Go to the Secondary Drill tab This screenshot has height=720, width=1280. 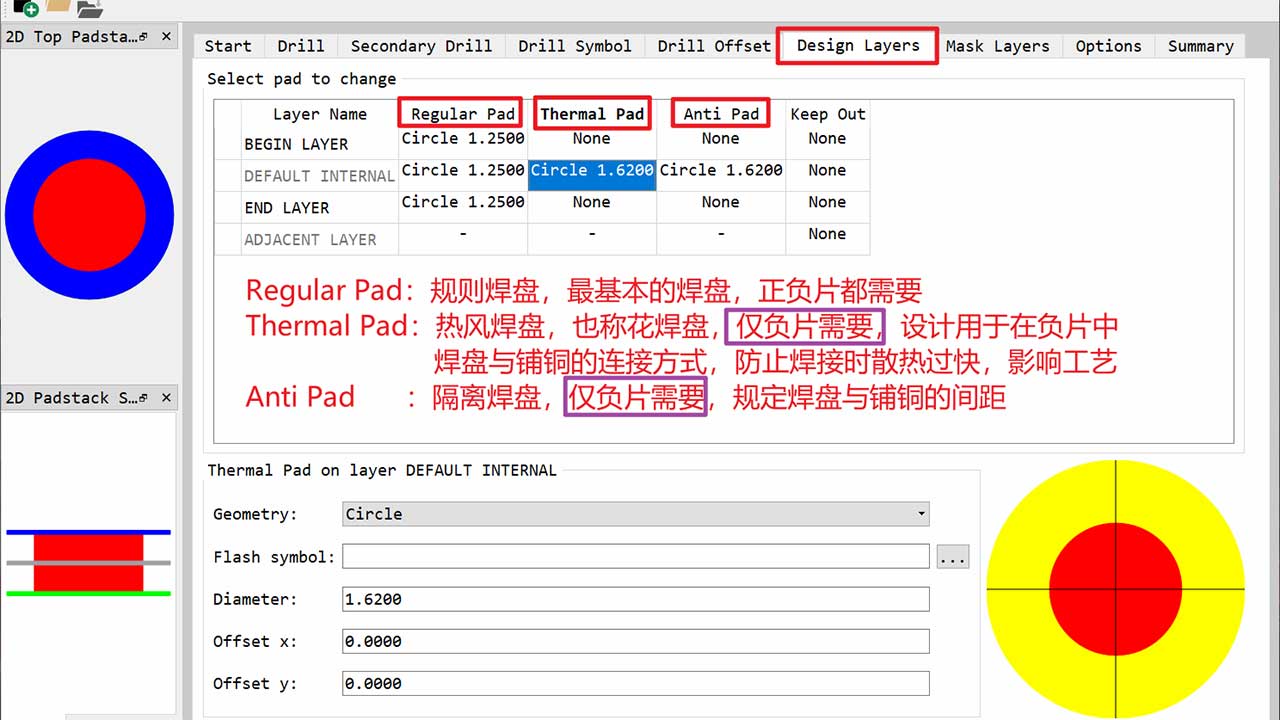pos(421,46)
